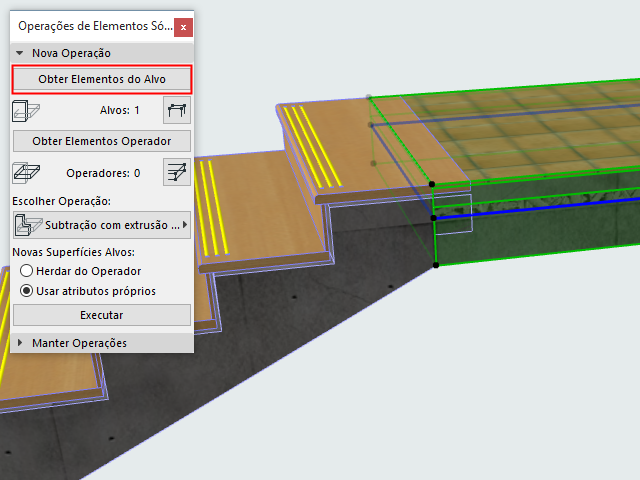Collapse the Nova Operação section

point(19,53)
